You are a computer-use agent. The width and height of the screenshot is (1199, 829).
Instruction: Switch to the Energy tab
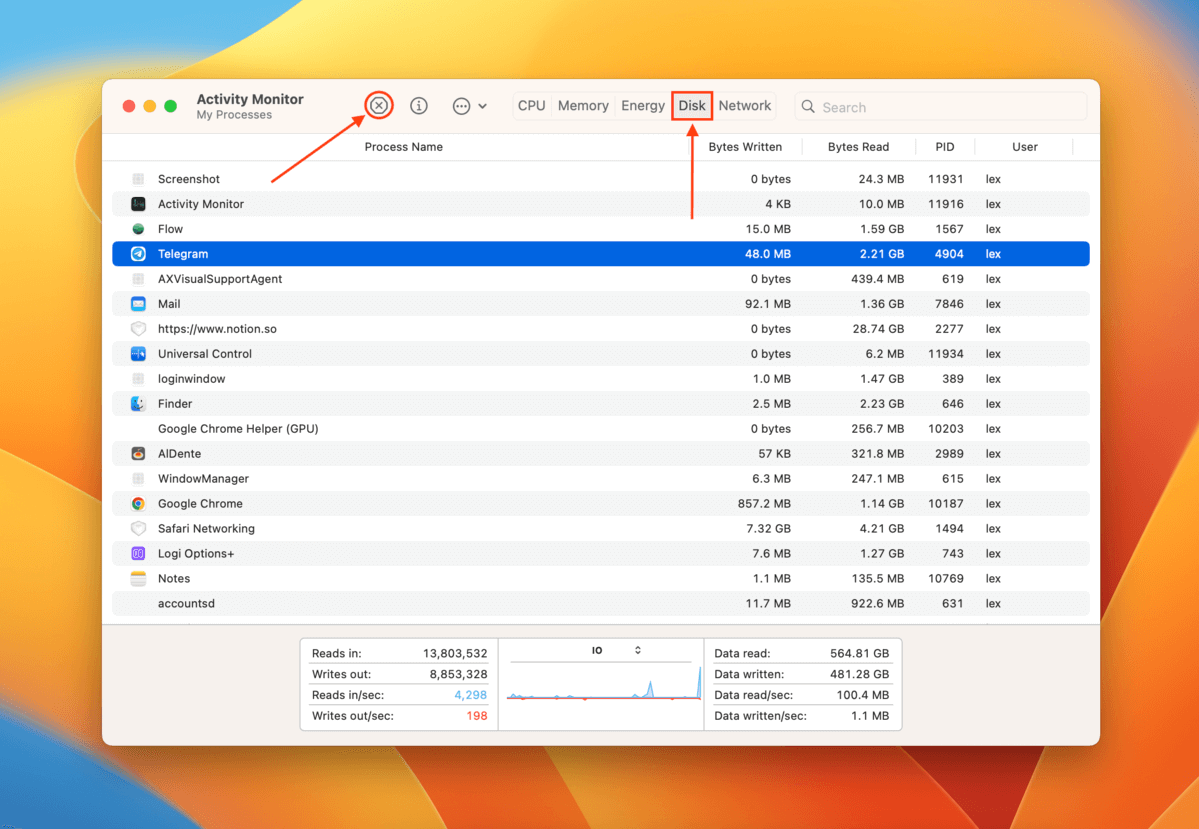tap(642, 106)
